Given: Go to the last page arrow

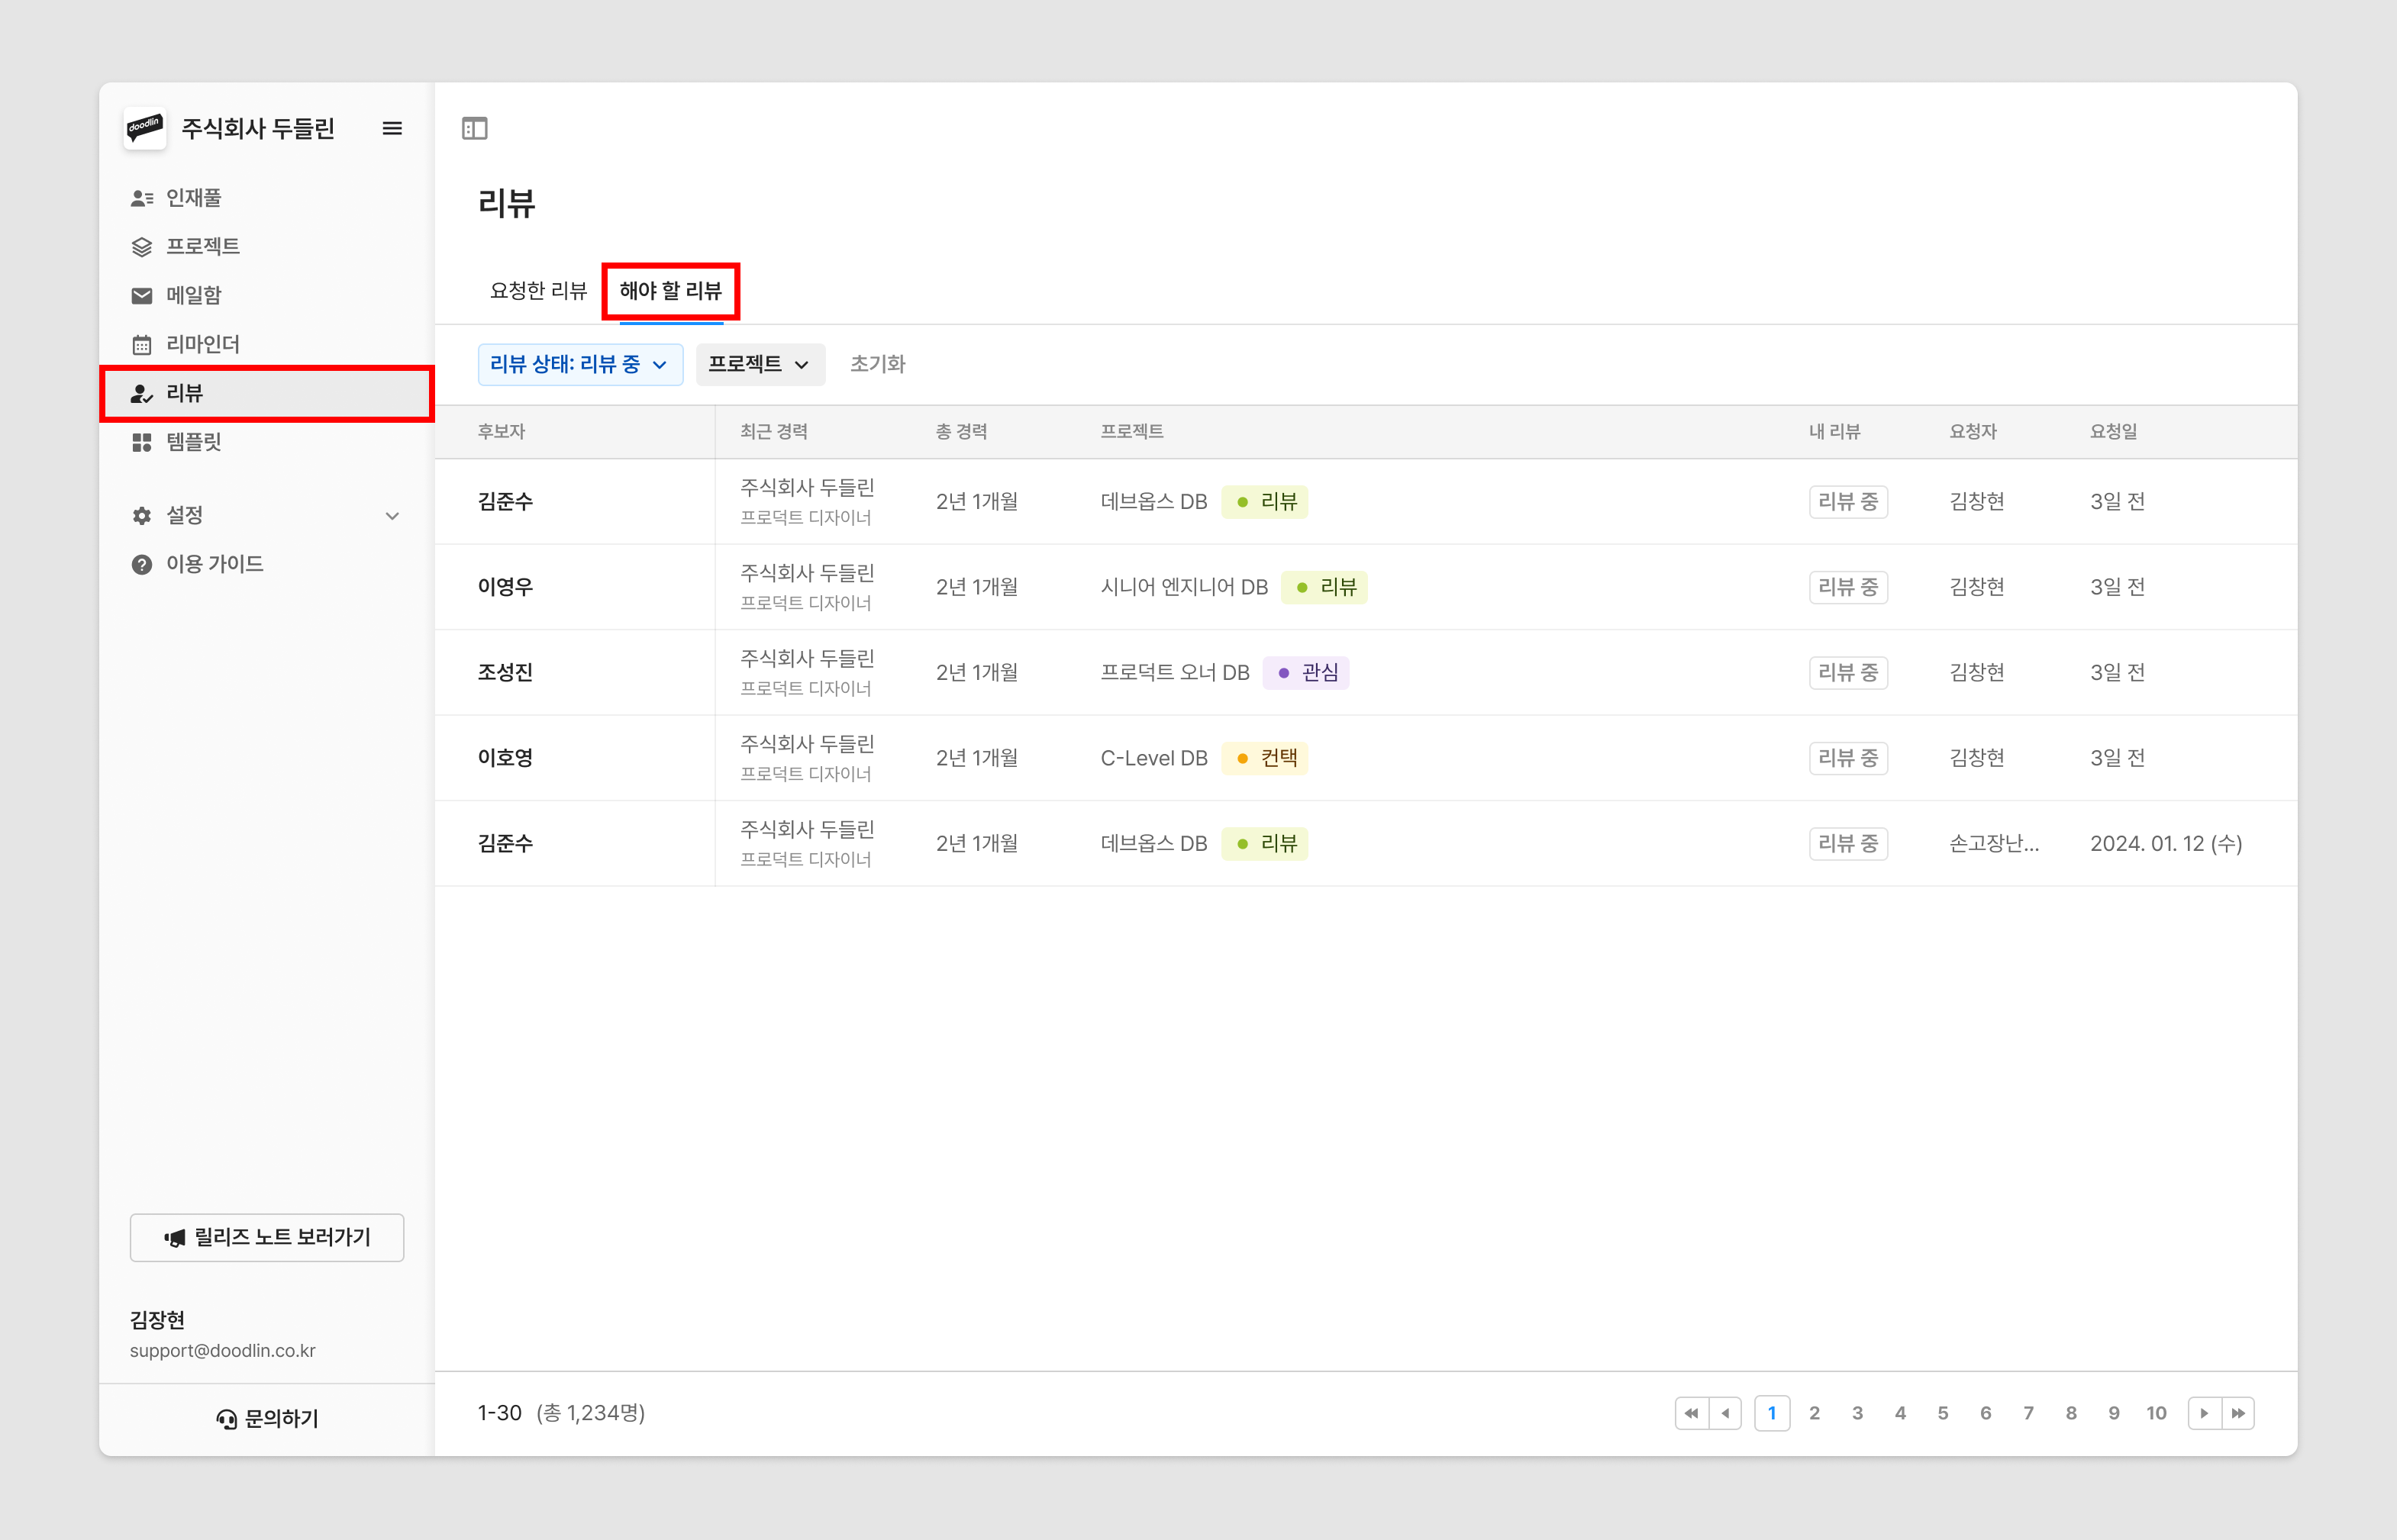Looking at the screenshot, I should pos(2238,1413).
